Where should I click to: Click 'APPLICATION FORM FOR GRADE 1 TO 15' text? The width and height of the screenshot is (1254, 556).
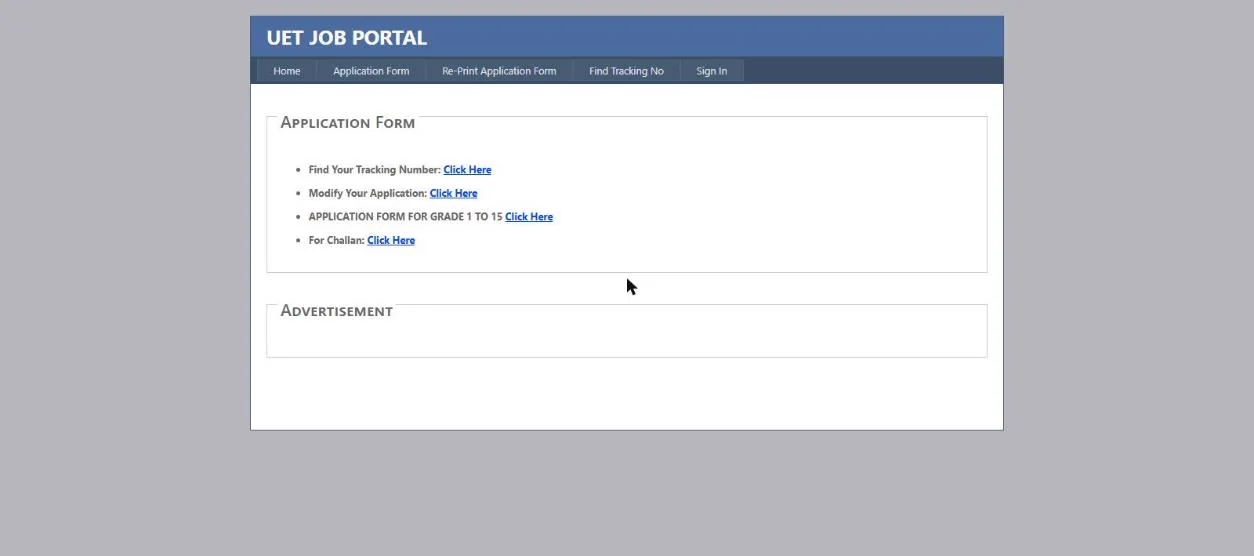pyautogui.click(x=405, y=216)
